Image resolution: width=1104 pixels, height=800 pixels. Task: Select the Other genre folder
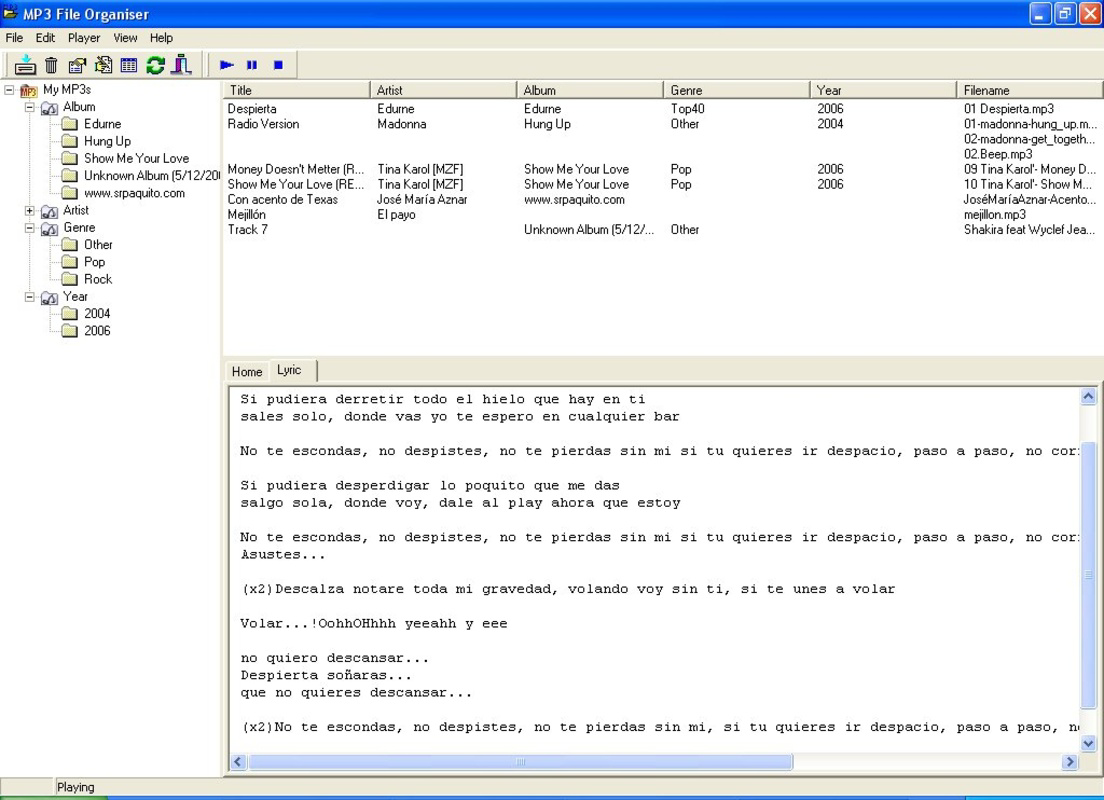98,245
